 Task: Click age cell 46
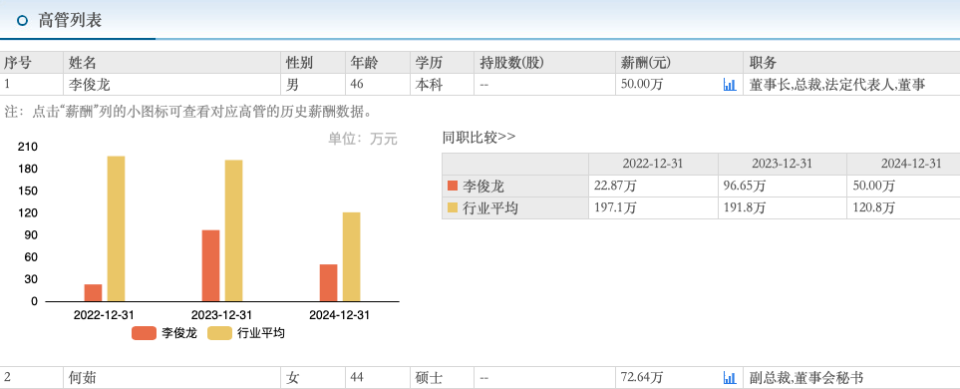click(377, 85)
